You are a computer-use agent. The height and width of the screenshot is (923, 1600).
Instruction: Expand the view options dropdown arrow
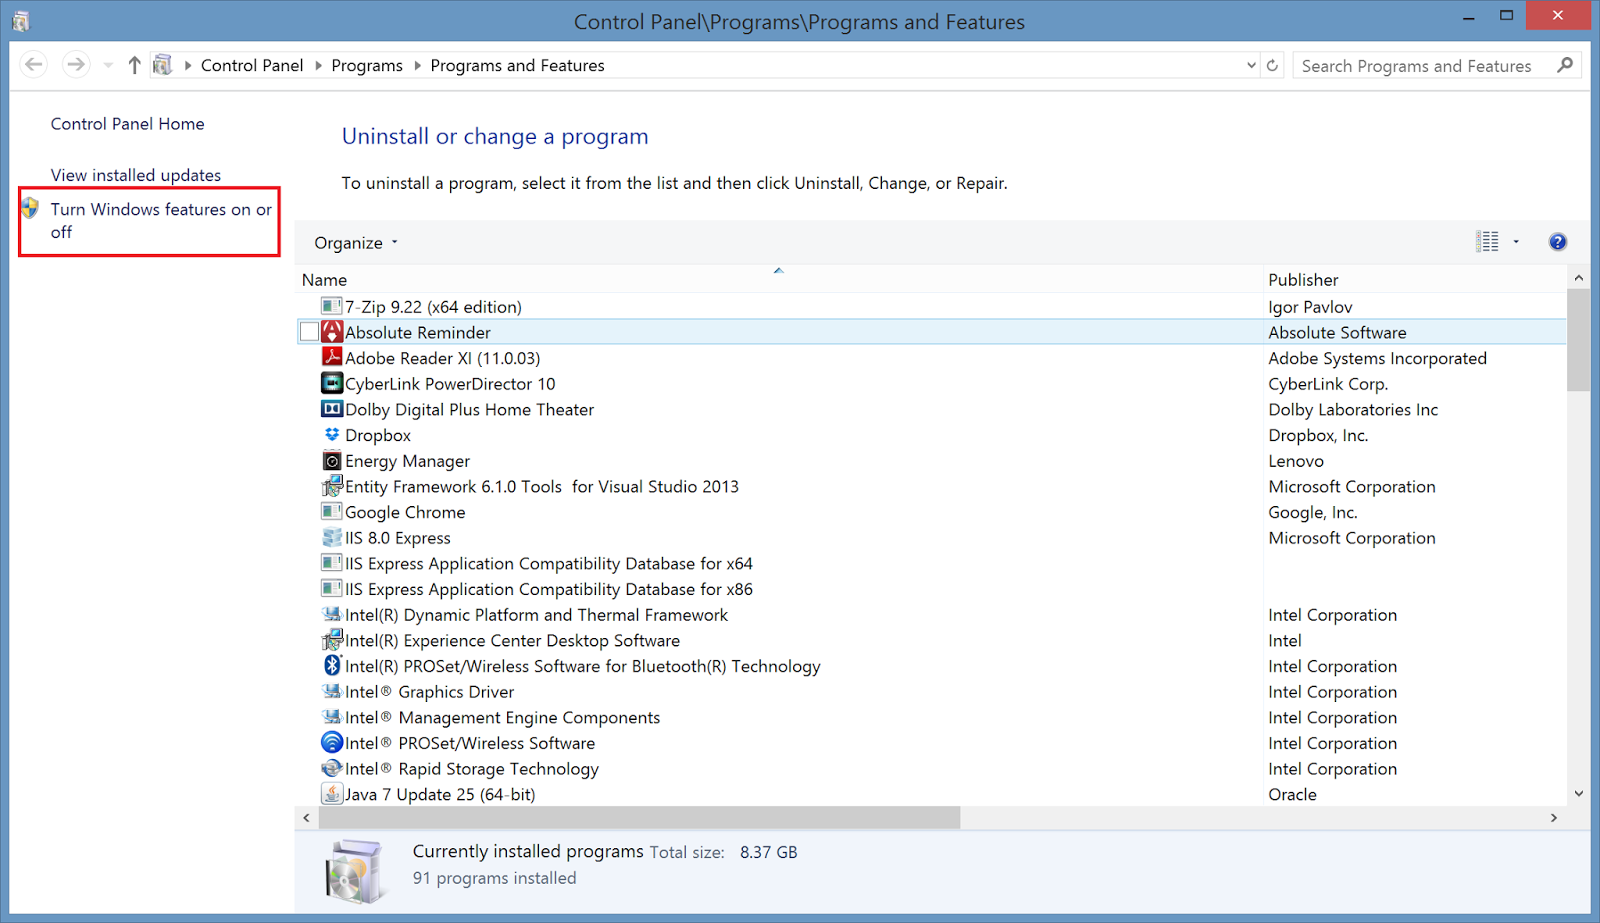(1516, 242)
